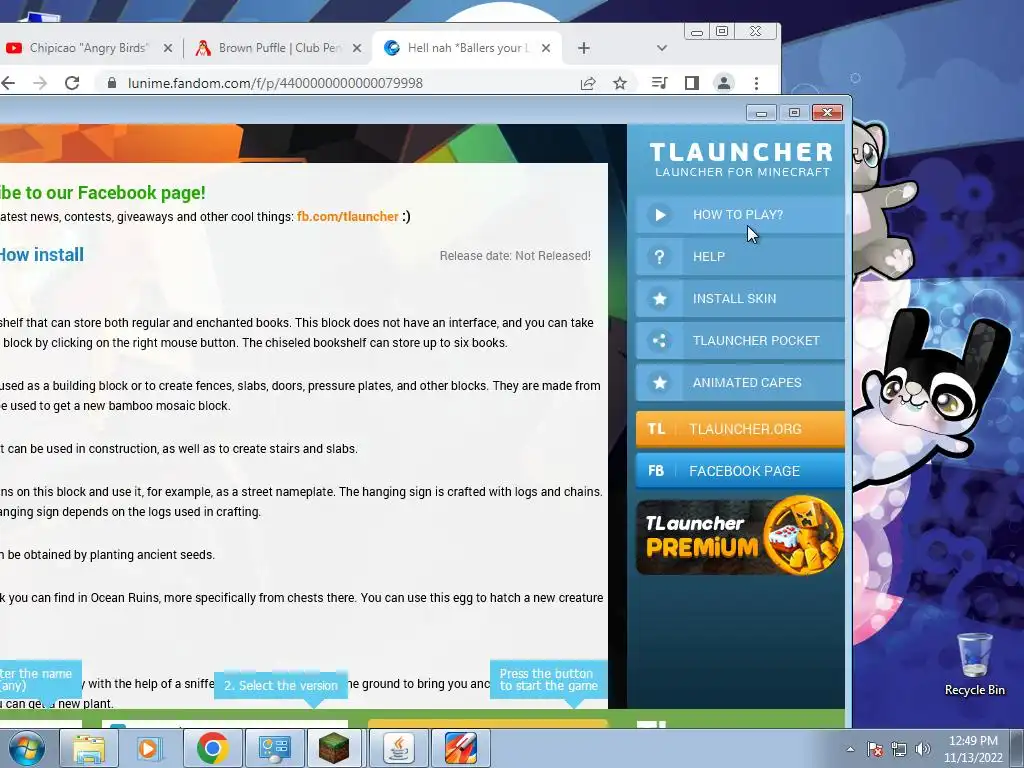
Task: Open the HOW TO PLAY? menu item
Action: pyautogui.click(x=740, y=215)
